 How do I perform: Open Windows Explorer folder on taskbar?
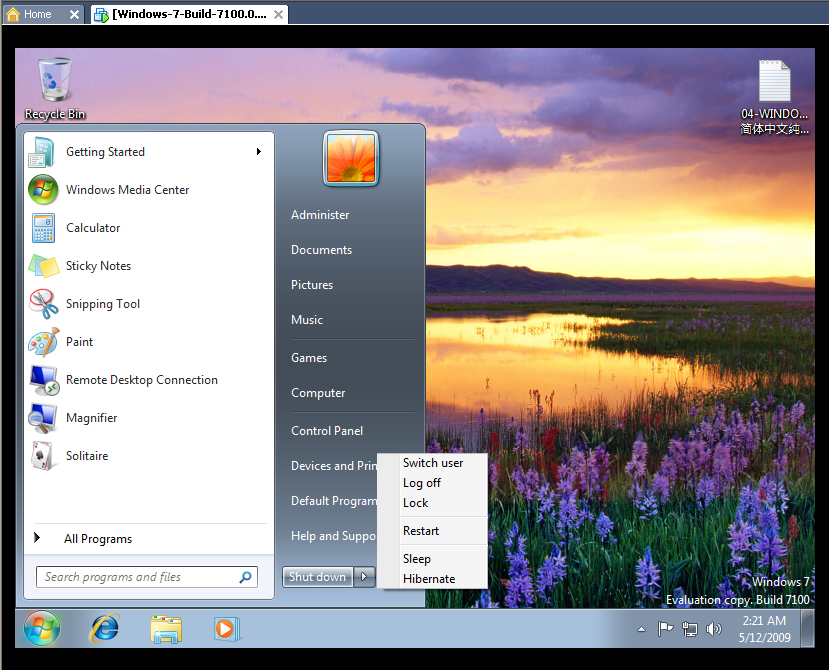coord(166,629)
